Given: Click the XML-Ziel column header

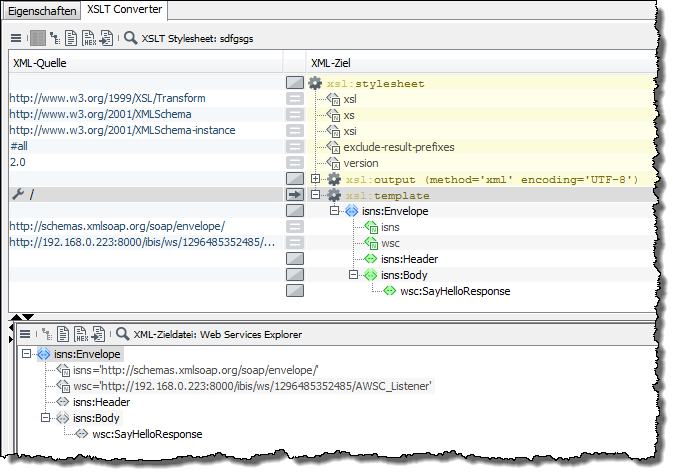Looking at the screenshot, I should [330, 63].
